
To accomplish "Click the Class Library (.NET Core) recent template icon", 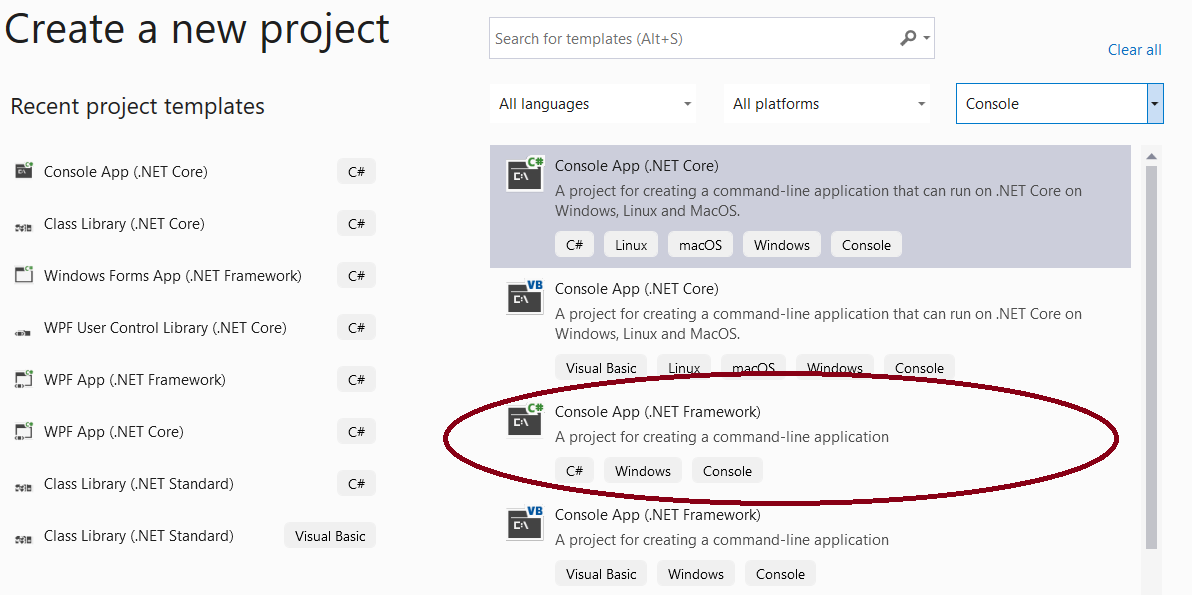I will point(24,226).
